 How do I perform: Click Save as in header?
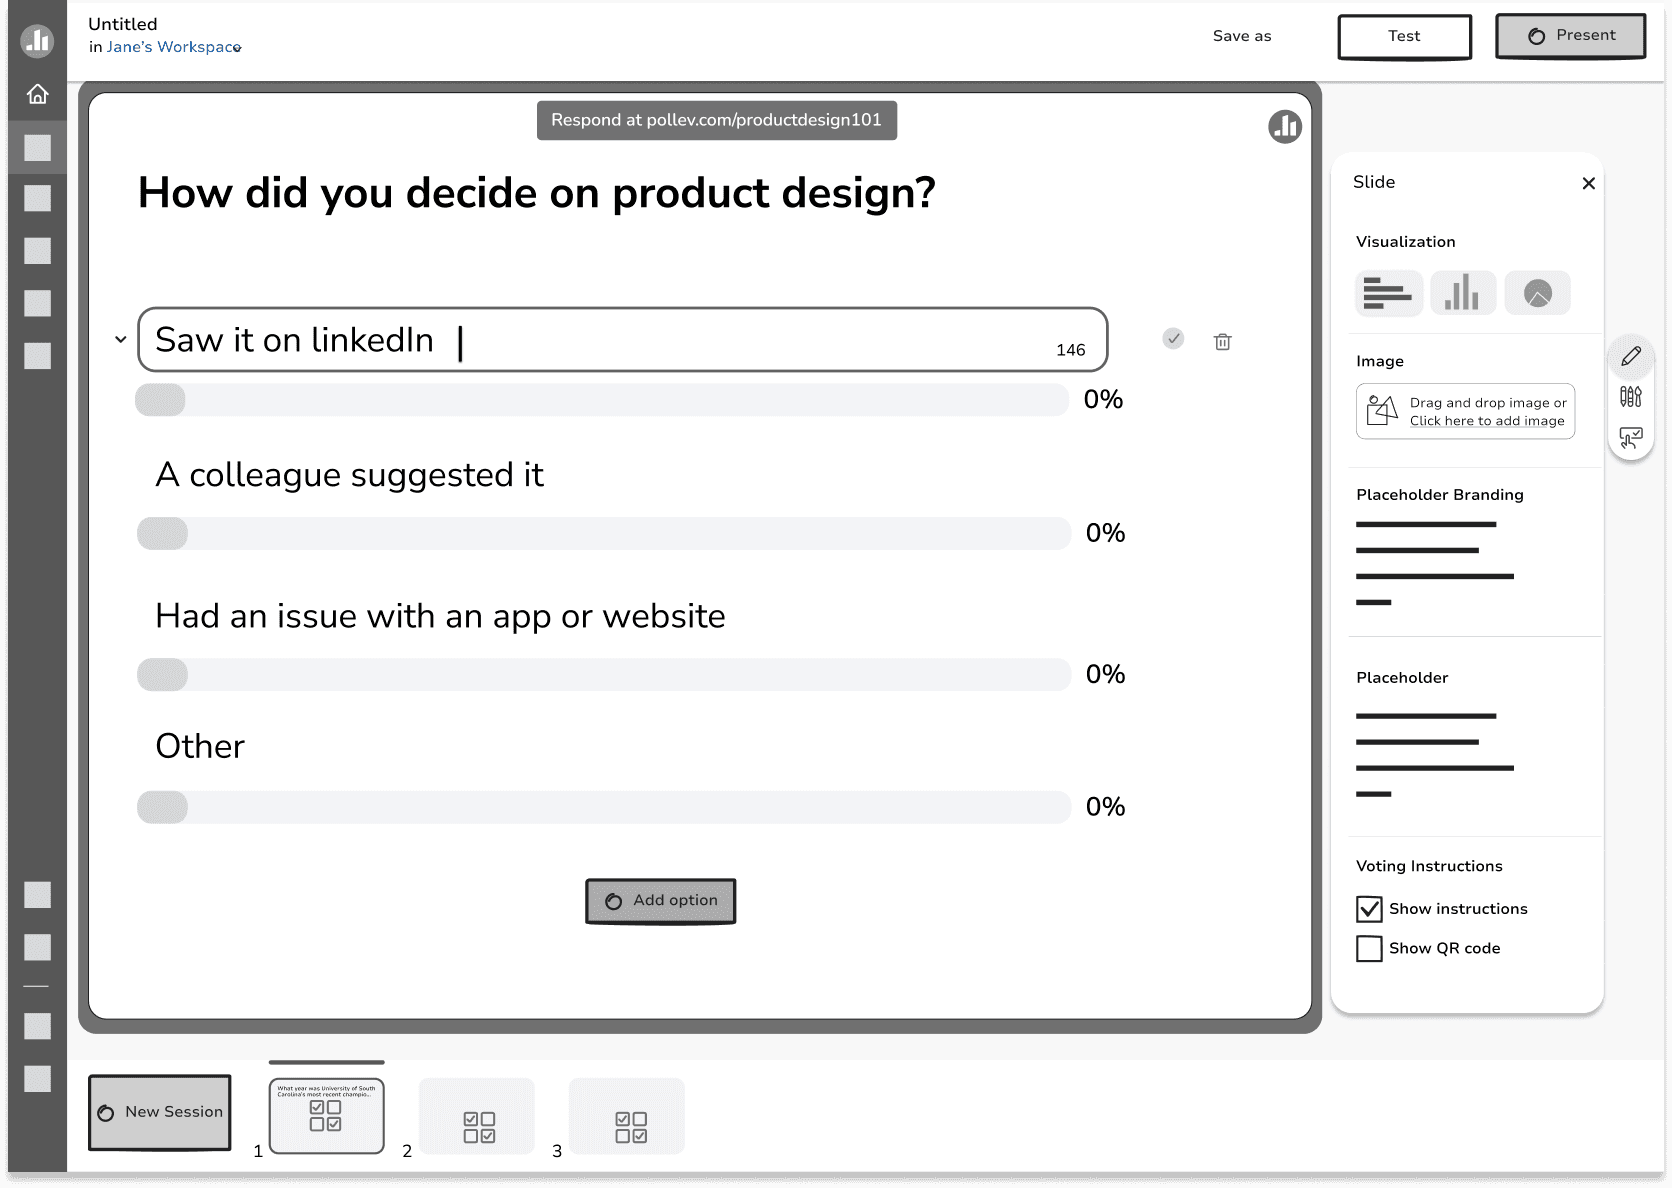tap(1242, 36)
